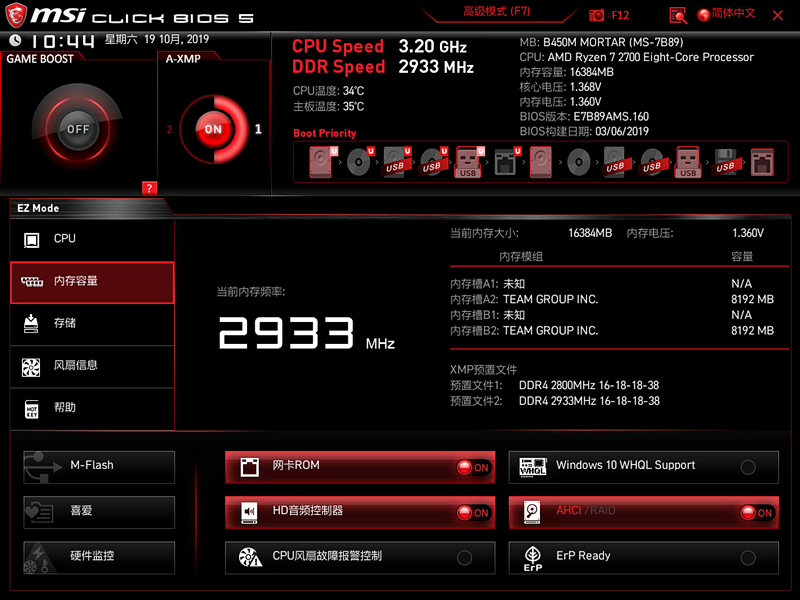The width and height of the screenshot is (800, 600).
Task: Choose A-XMP profile number 1
Action: [x=258, y=129]
